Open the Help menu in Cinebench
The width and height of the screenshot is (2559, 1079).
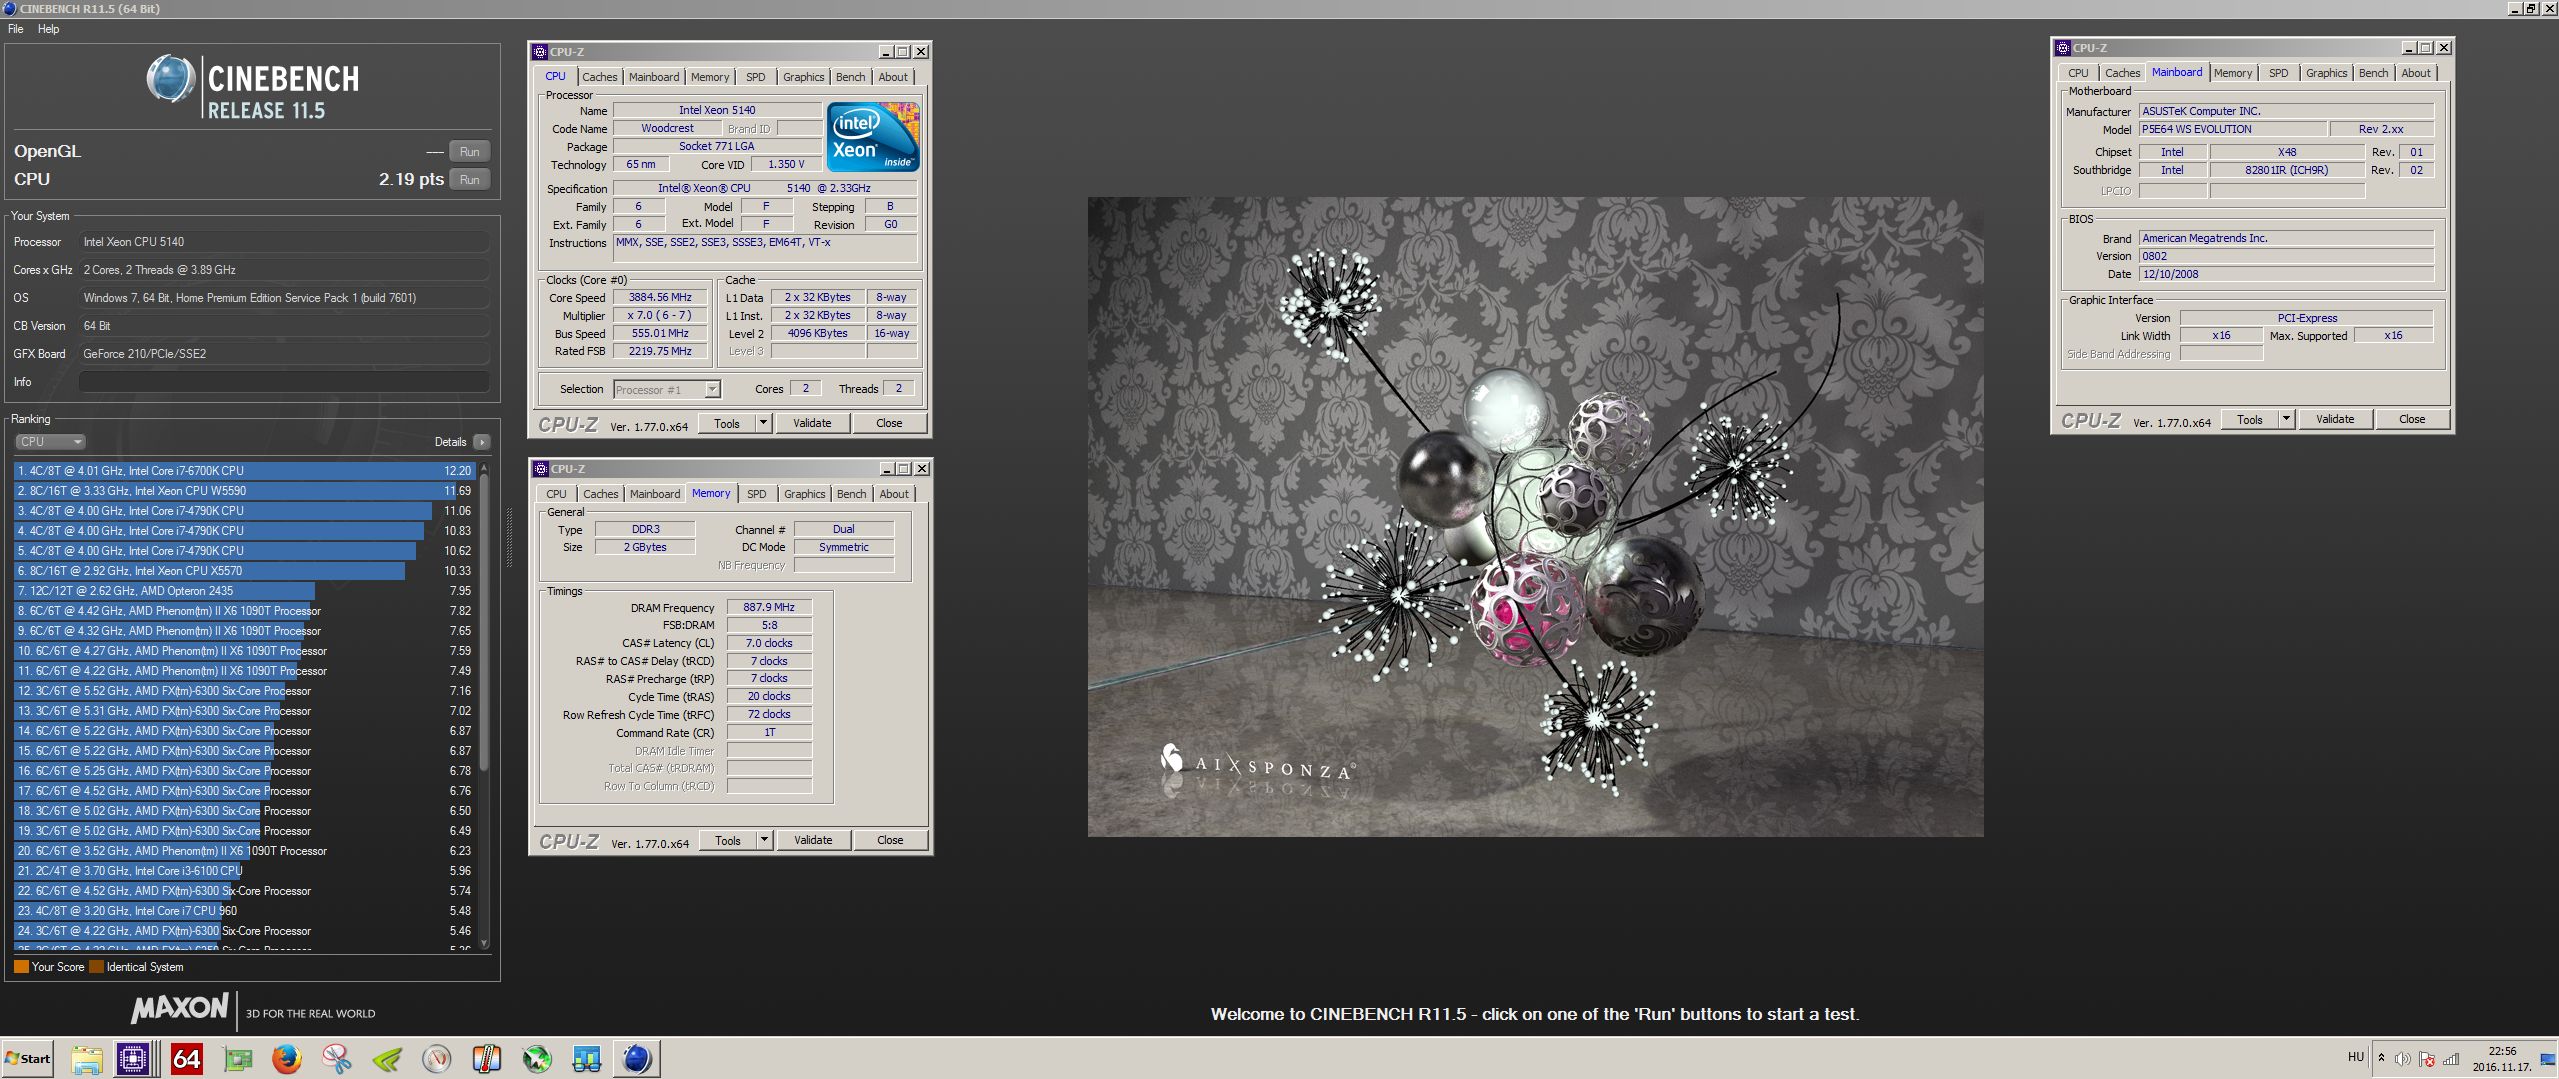(48, 29)
